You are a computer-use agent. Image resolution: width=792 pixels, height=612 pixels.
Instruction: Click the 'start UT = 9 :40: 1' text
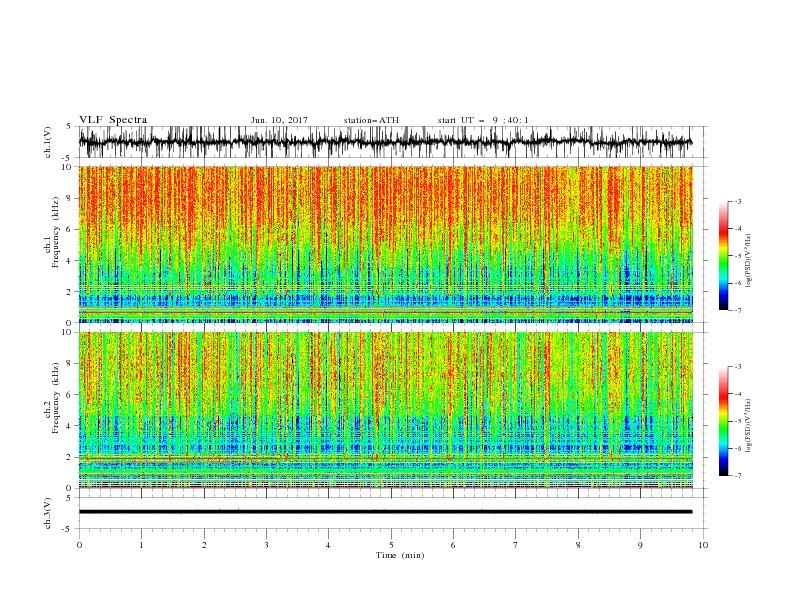[x=483, y=120]
